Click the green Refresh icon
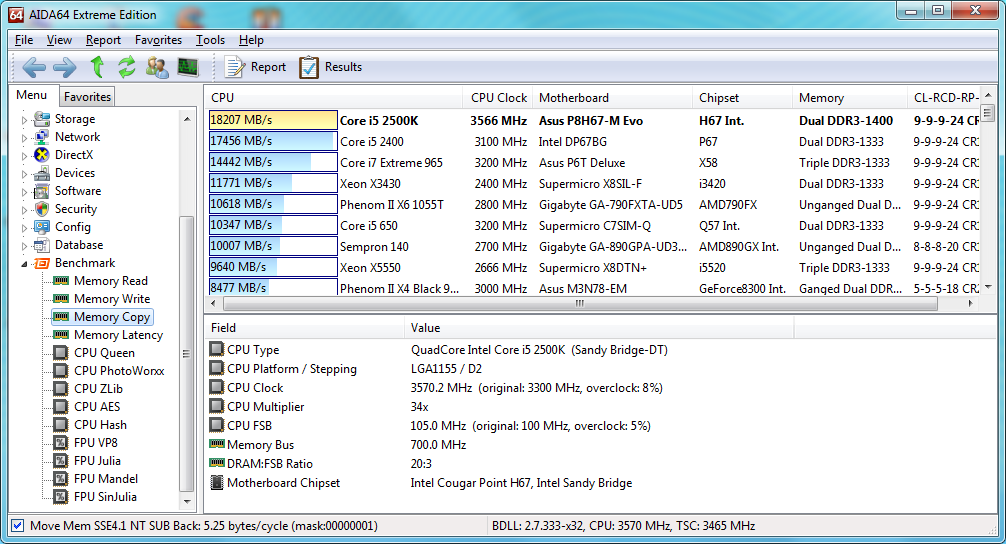Image resolution: width=1006 pixels, height=544 pixels. 127,67
